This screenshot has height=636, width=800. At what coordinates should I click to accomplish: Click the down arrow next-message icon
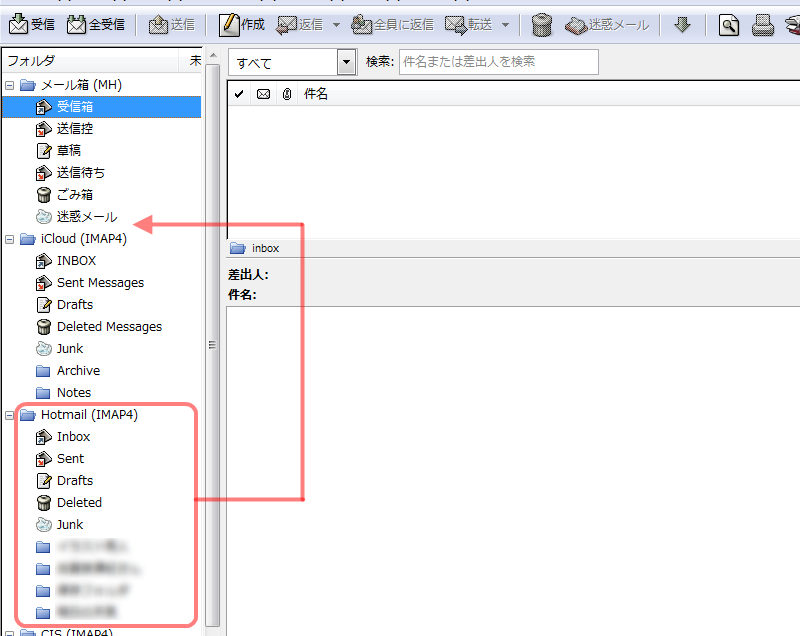(682, 25)
